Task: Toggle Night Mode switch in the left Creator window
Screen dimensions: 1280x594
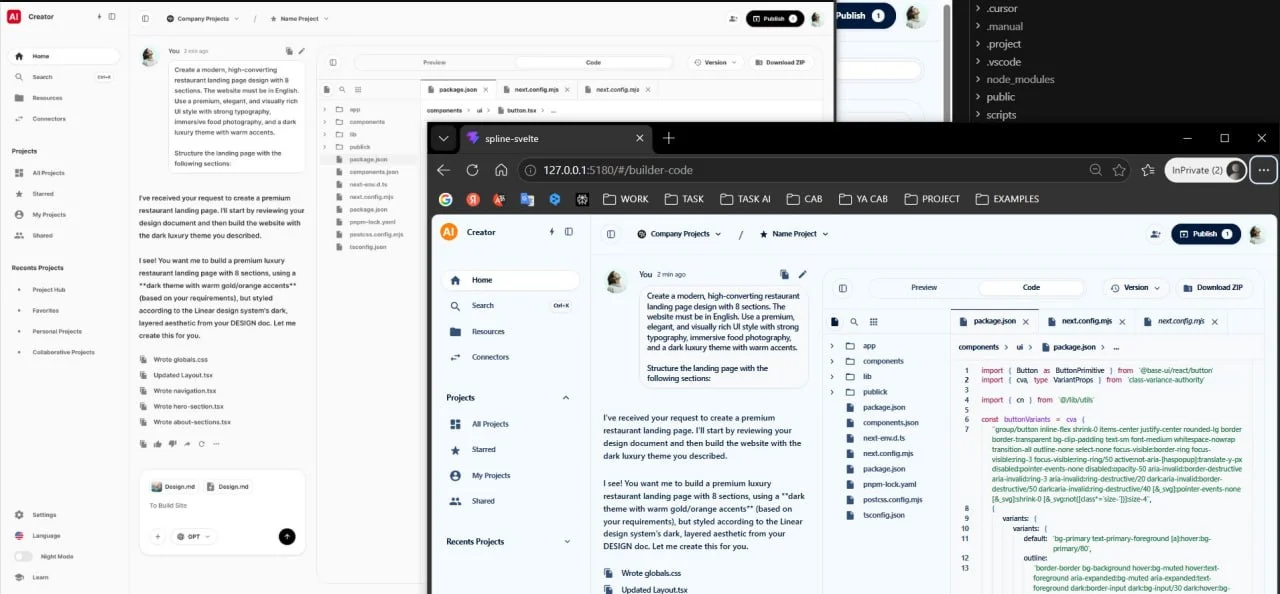Action: [x=21, y=556]
